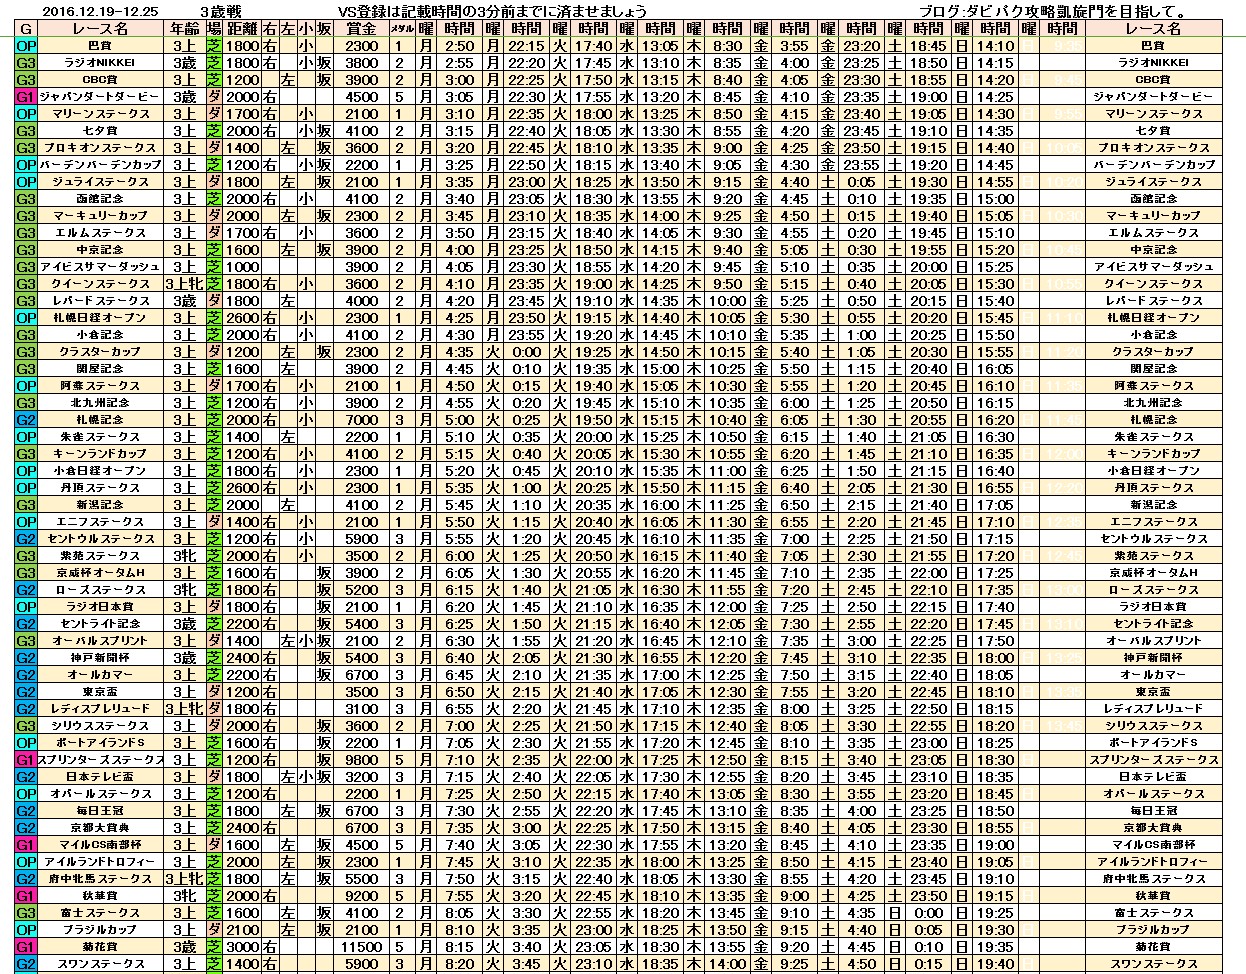The height and width of the screenshot is (974, 1246).
Task: Click the G1 grade cell of the 秋華賞 row
Action: [26, 896]
